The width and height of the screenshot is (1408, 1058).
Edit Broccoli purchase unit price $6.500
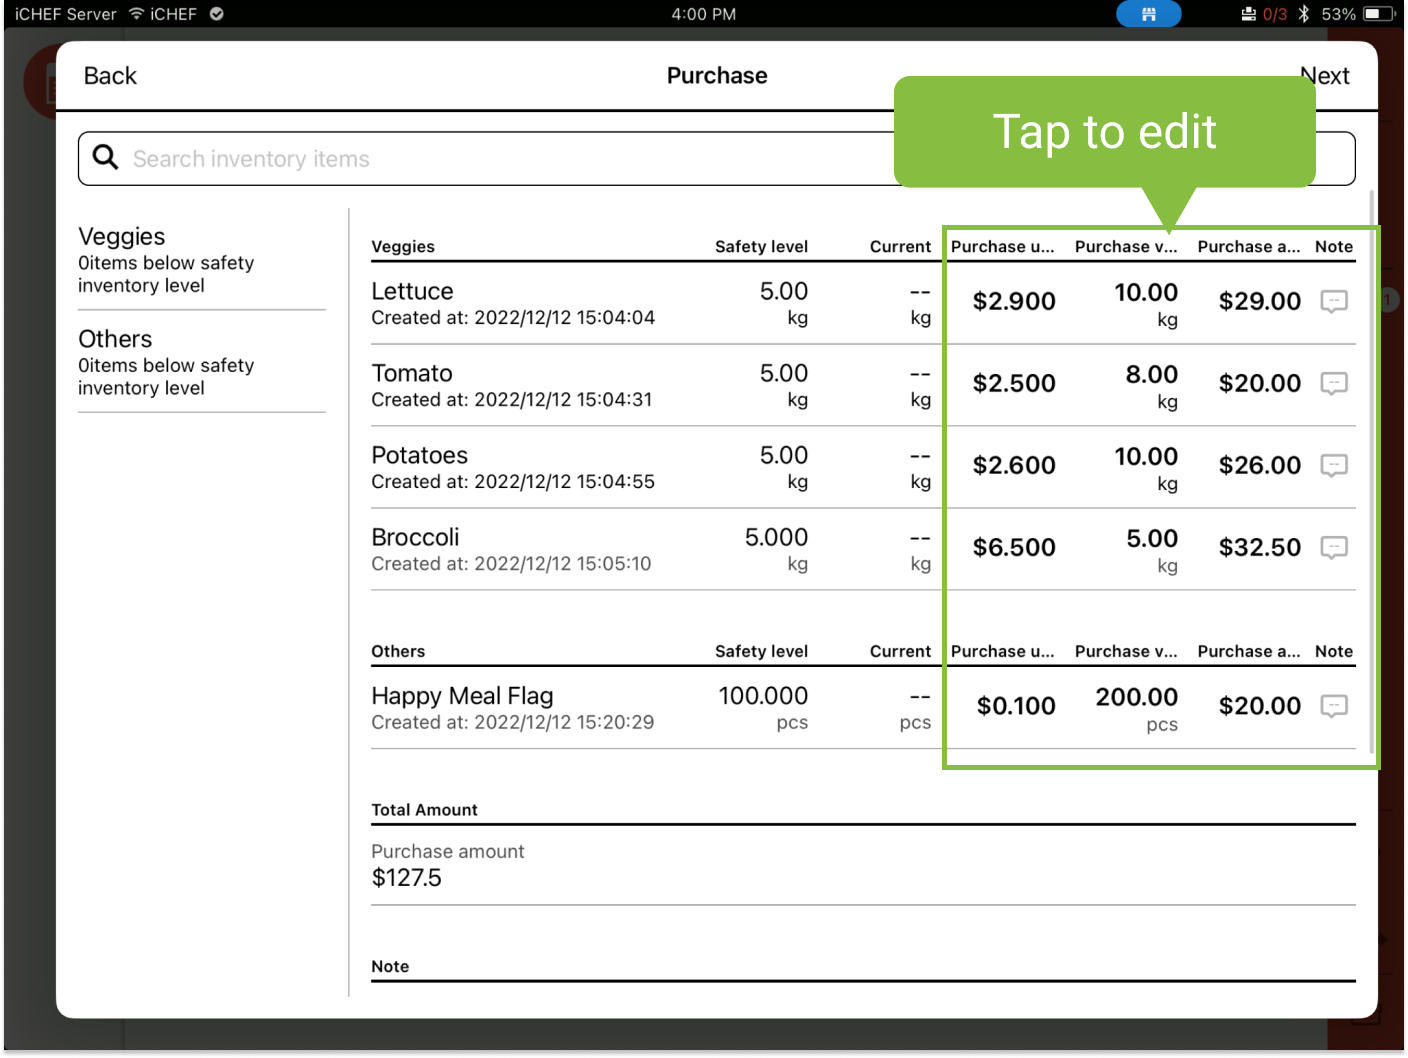click(1013, 547)
